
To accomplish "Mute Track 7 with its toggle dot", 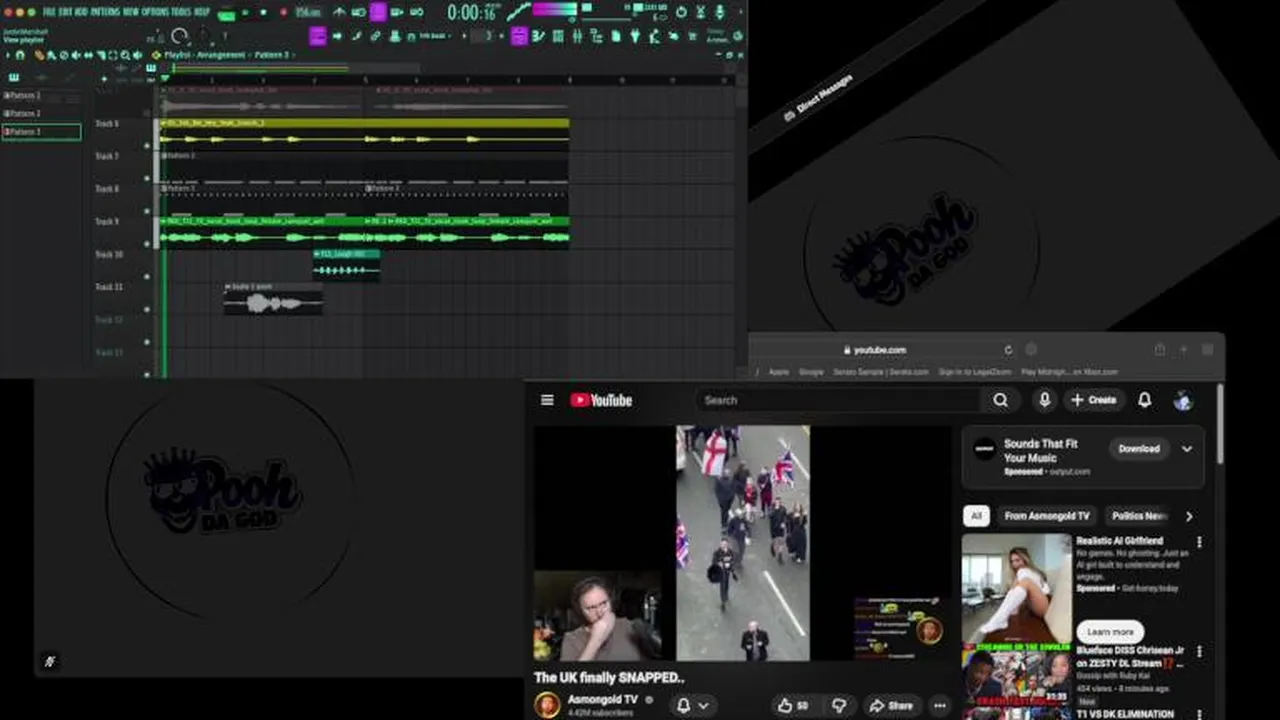I will [148, 179].
